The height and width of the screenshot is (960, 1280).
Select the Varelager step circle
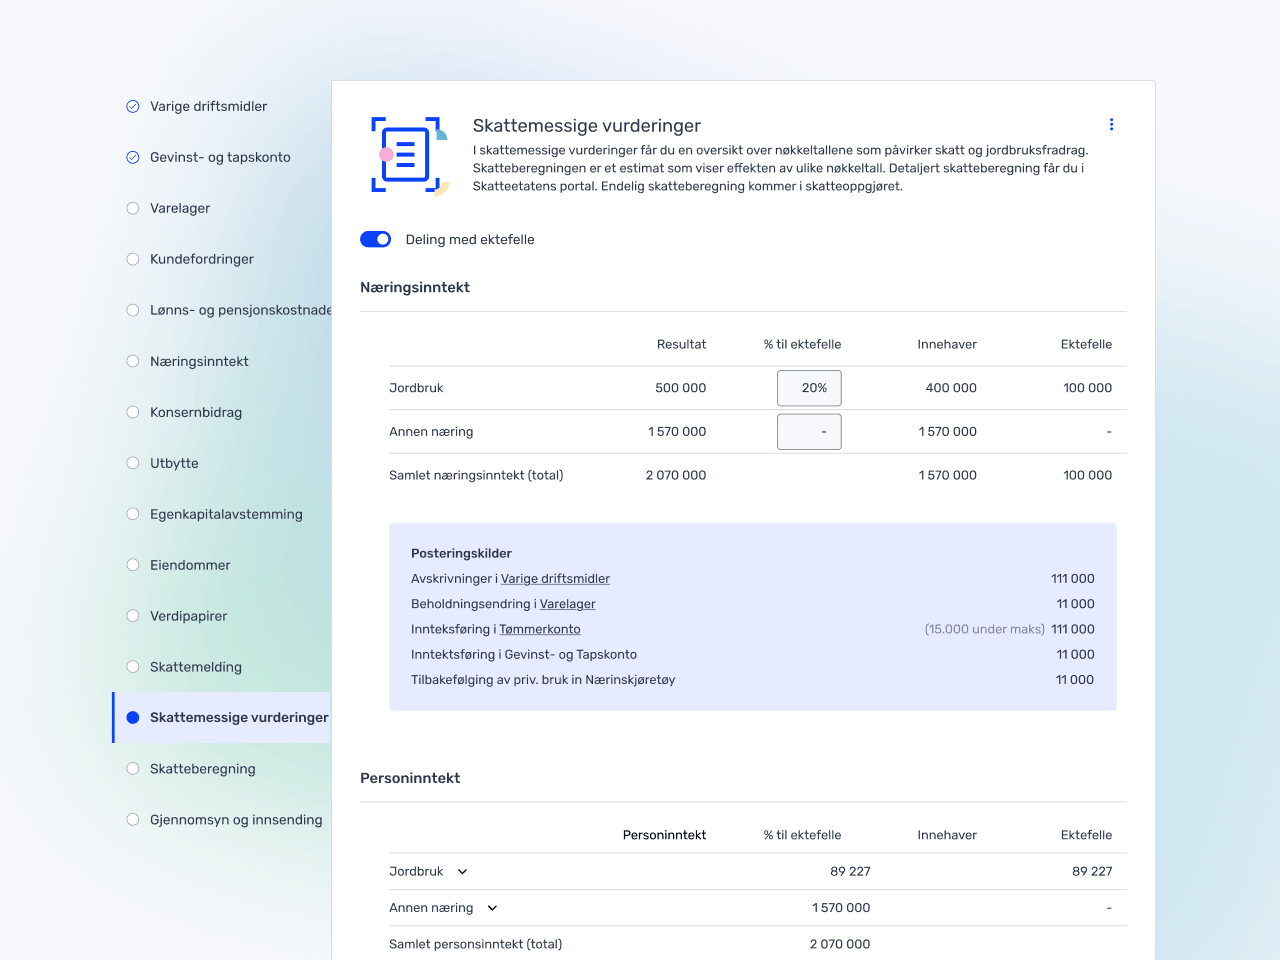[133, 208]
